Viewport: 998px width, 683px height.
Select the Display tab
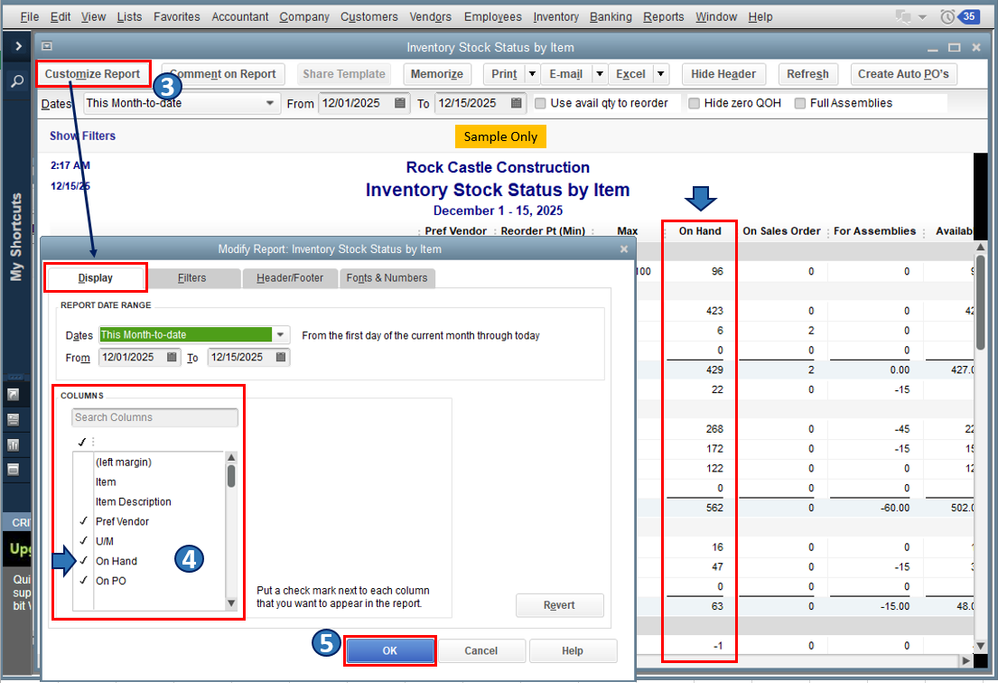click(95, 278)
